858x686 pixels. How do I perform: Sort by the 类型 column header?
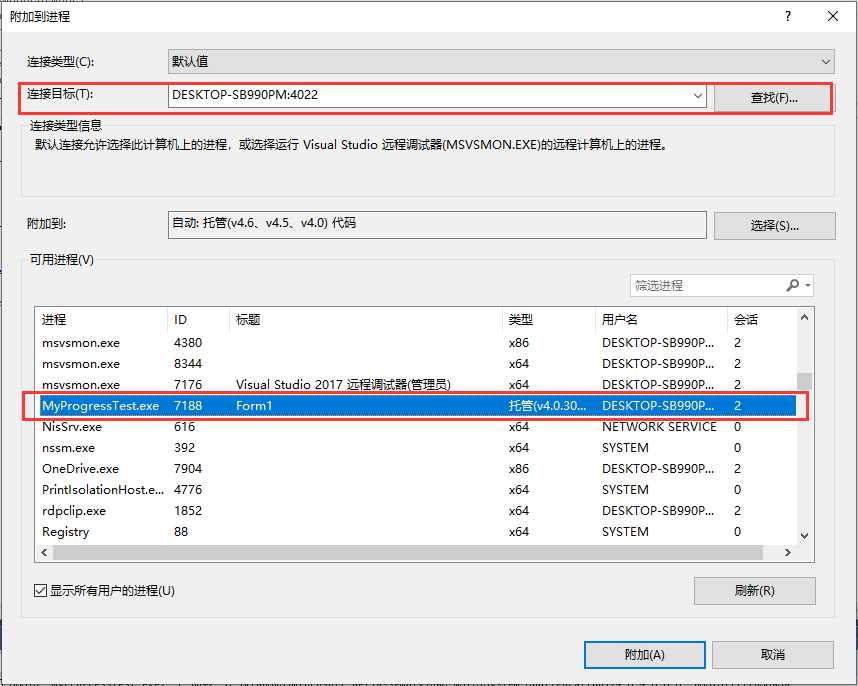(548, 319)
